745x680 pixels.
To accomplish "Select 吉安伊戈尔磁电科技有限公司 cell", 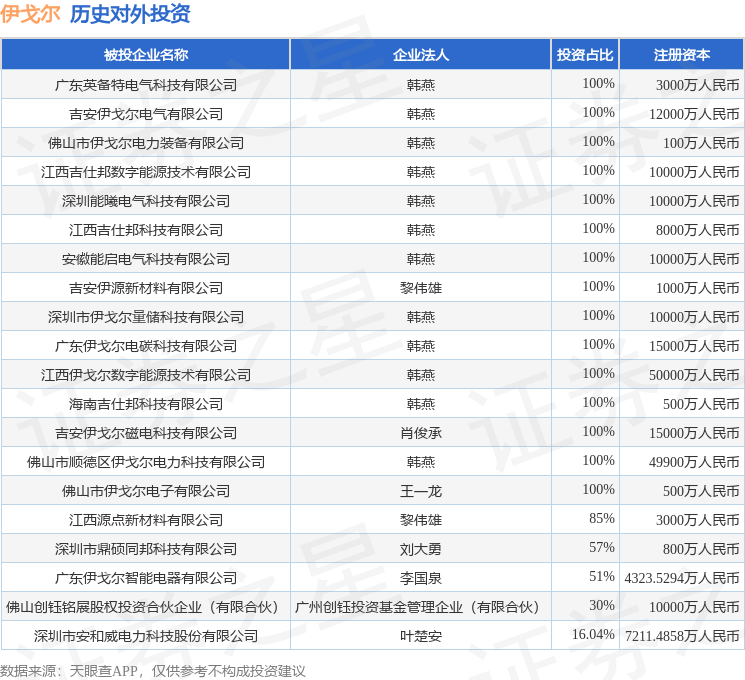I will pyautogui.click(x=146, y=433).
